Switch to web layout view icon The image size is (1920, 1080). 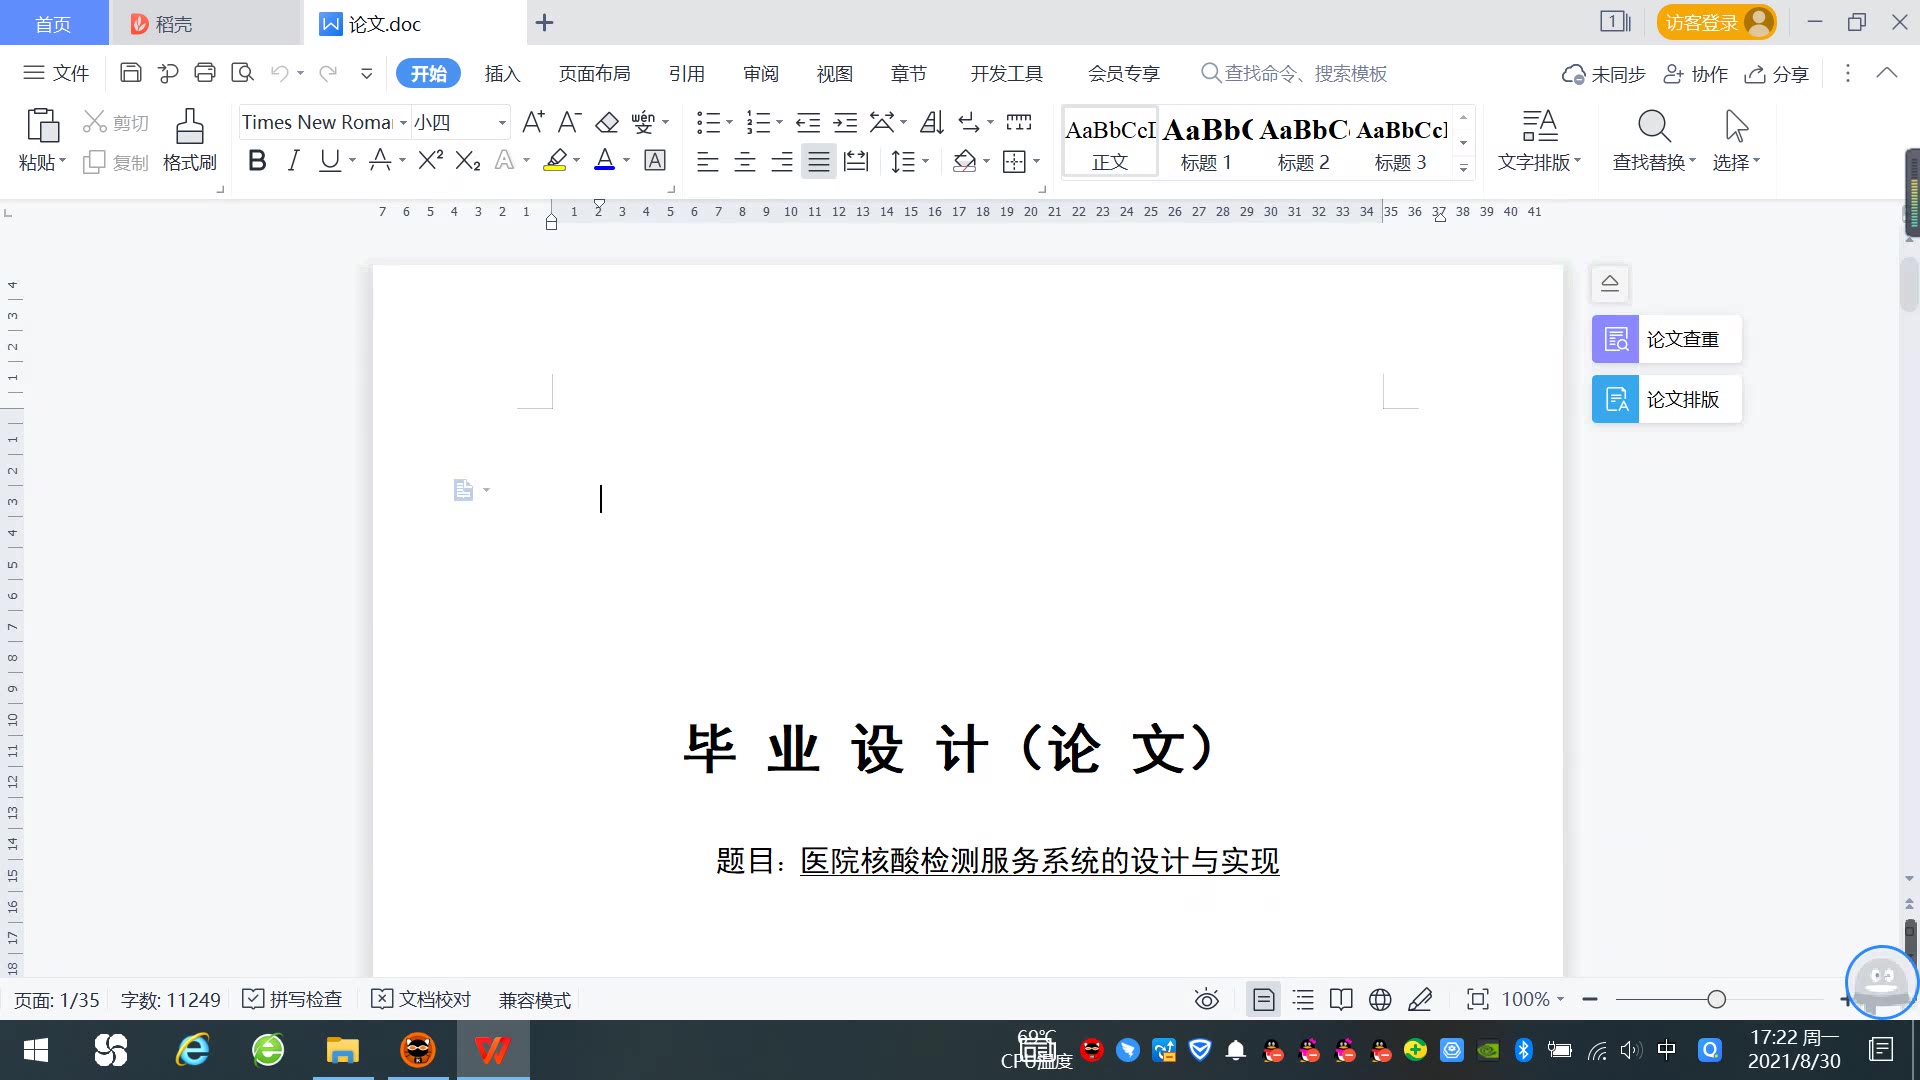pyautogui.click(x=1380, y=999)
